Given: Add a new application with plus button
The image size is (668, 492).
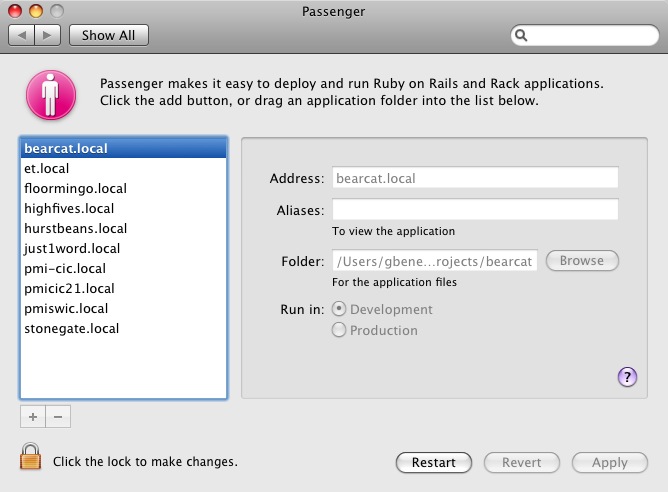Looking at the screenshot, I should 33,416.
